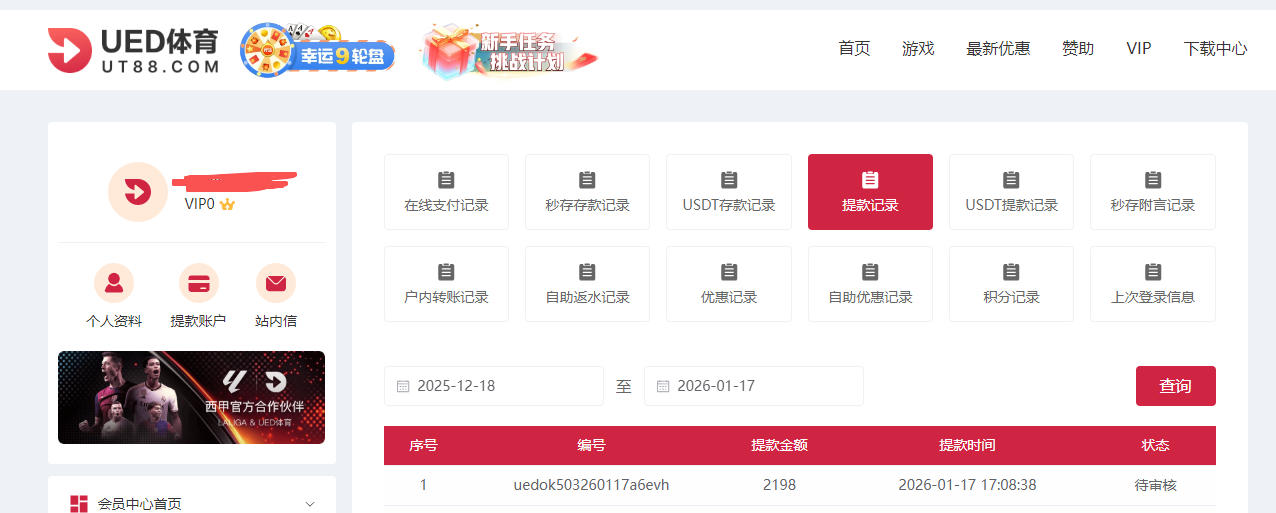1276x513 pixels.
Task: Click the user avatar icon
Action: 137,192
